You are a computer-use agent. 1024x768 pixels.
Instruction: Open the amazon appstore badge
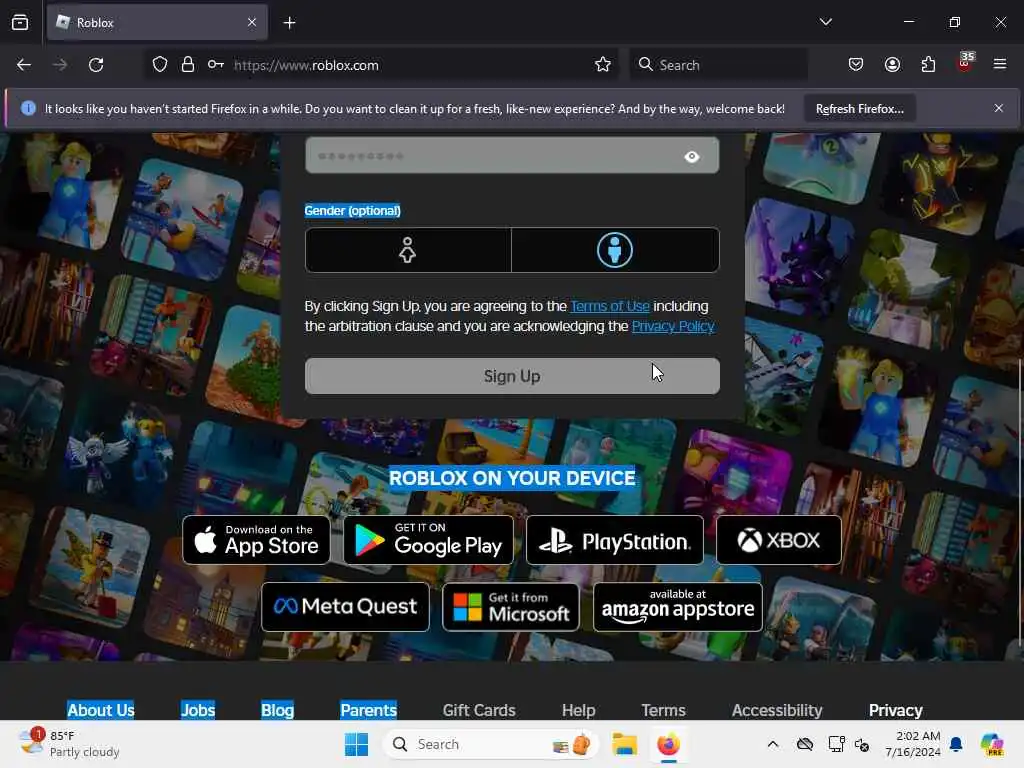tap(678, 607)
